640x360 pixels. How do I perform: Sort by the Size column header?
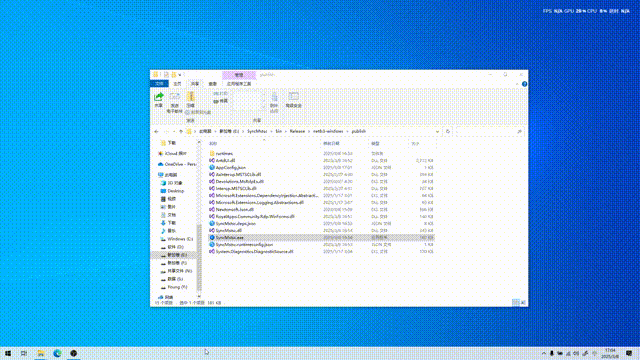click(422, 144)
